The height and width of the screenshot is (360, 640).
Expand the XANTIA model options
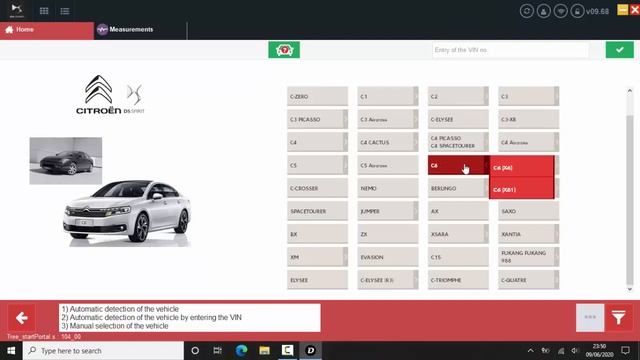[529, 234]
